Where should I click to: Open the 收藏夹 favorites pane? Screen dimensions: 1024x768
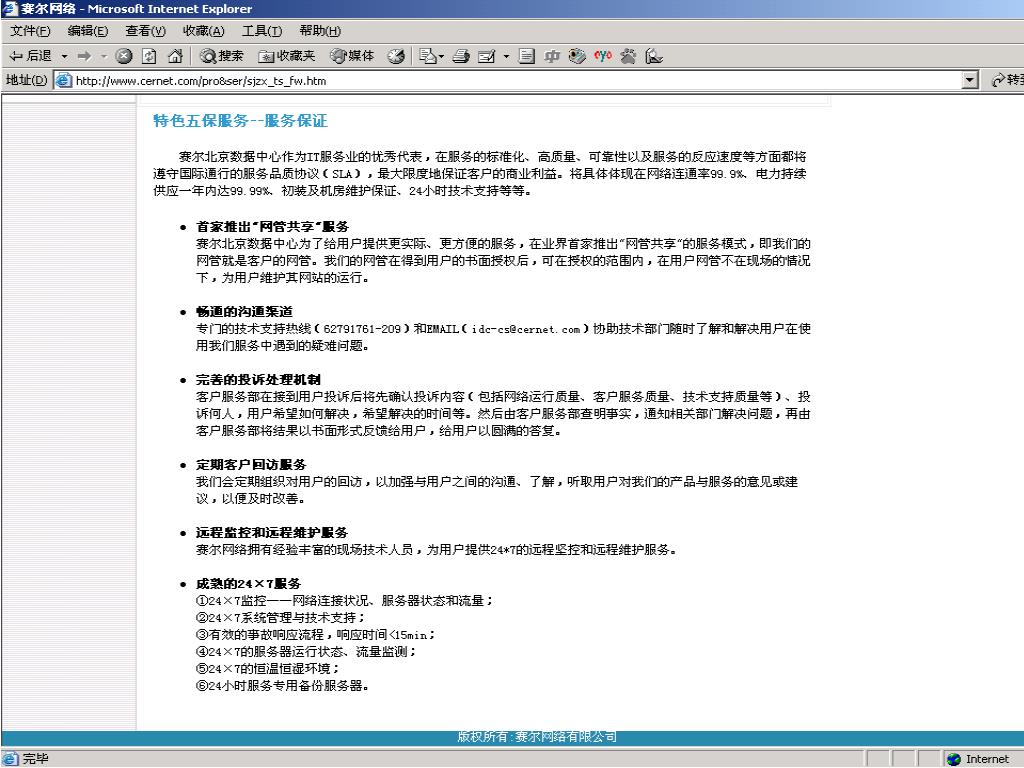[287, 56]
